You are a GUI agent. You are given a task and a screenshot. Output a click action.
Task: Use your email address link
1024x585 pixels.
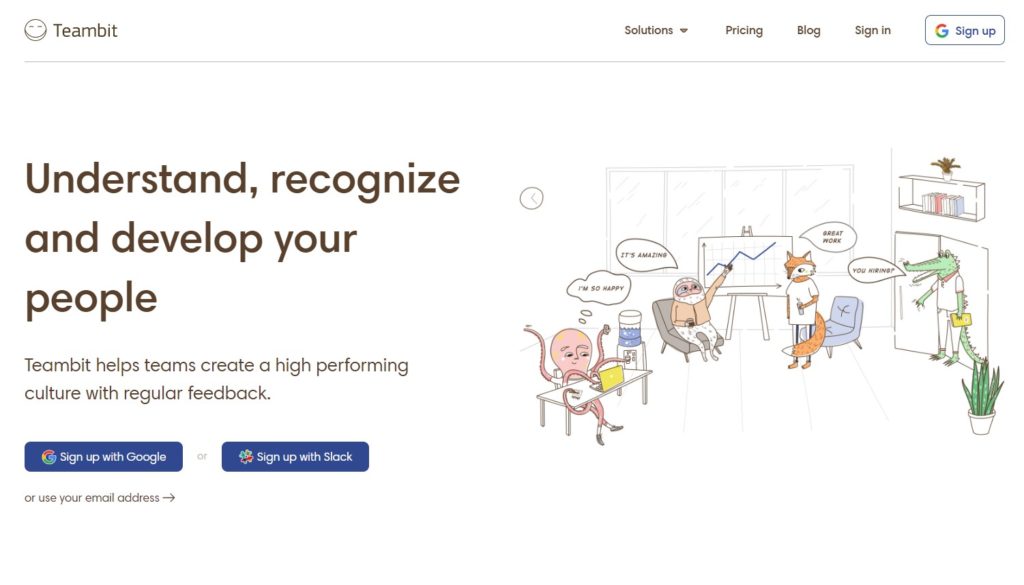click(100, 498)
